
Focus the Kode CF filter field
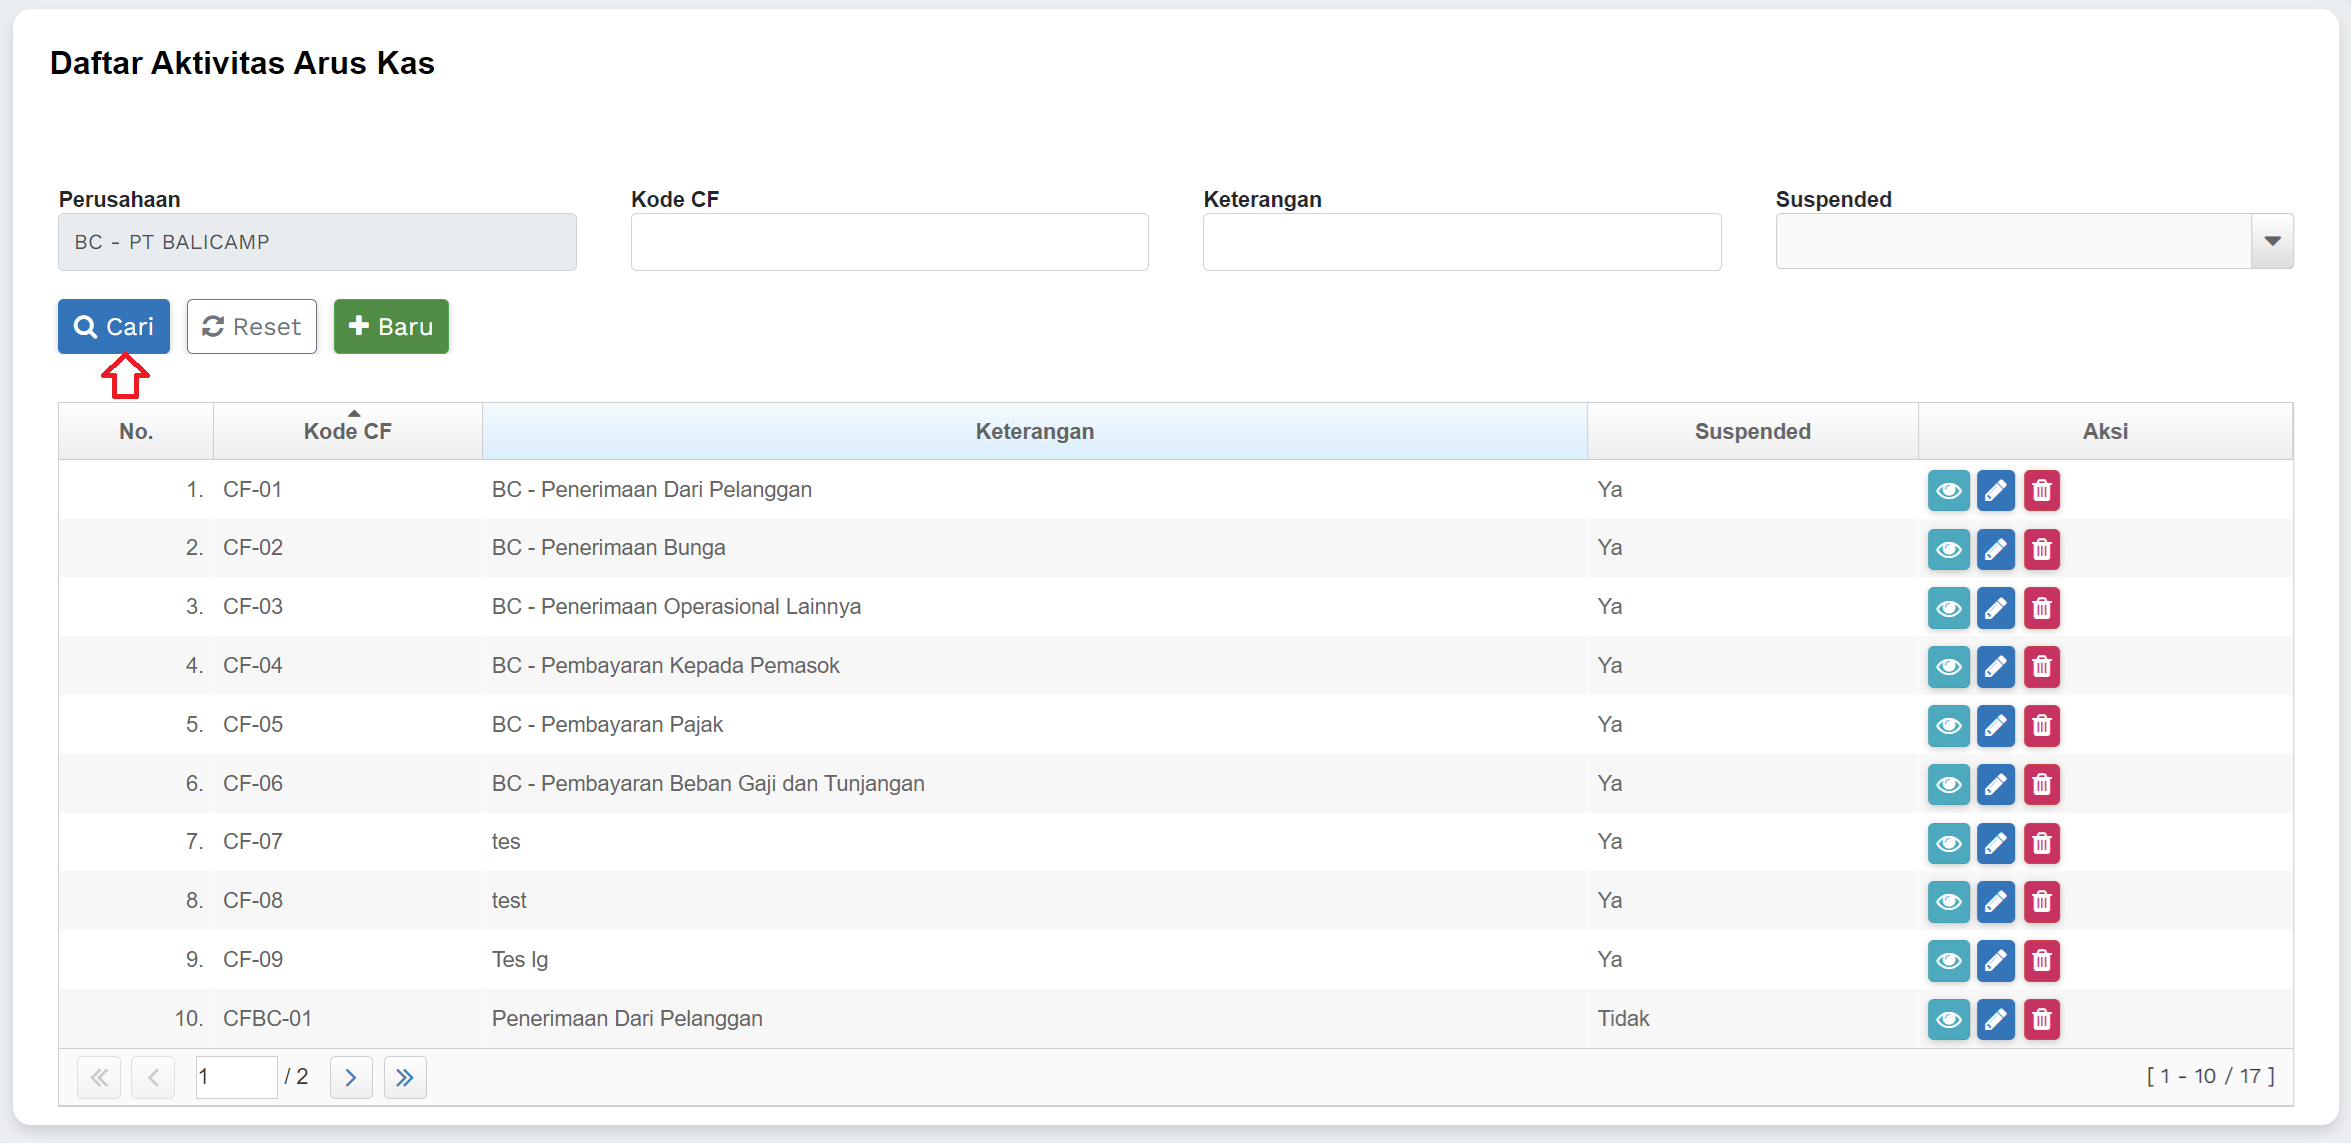(889, 242)
